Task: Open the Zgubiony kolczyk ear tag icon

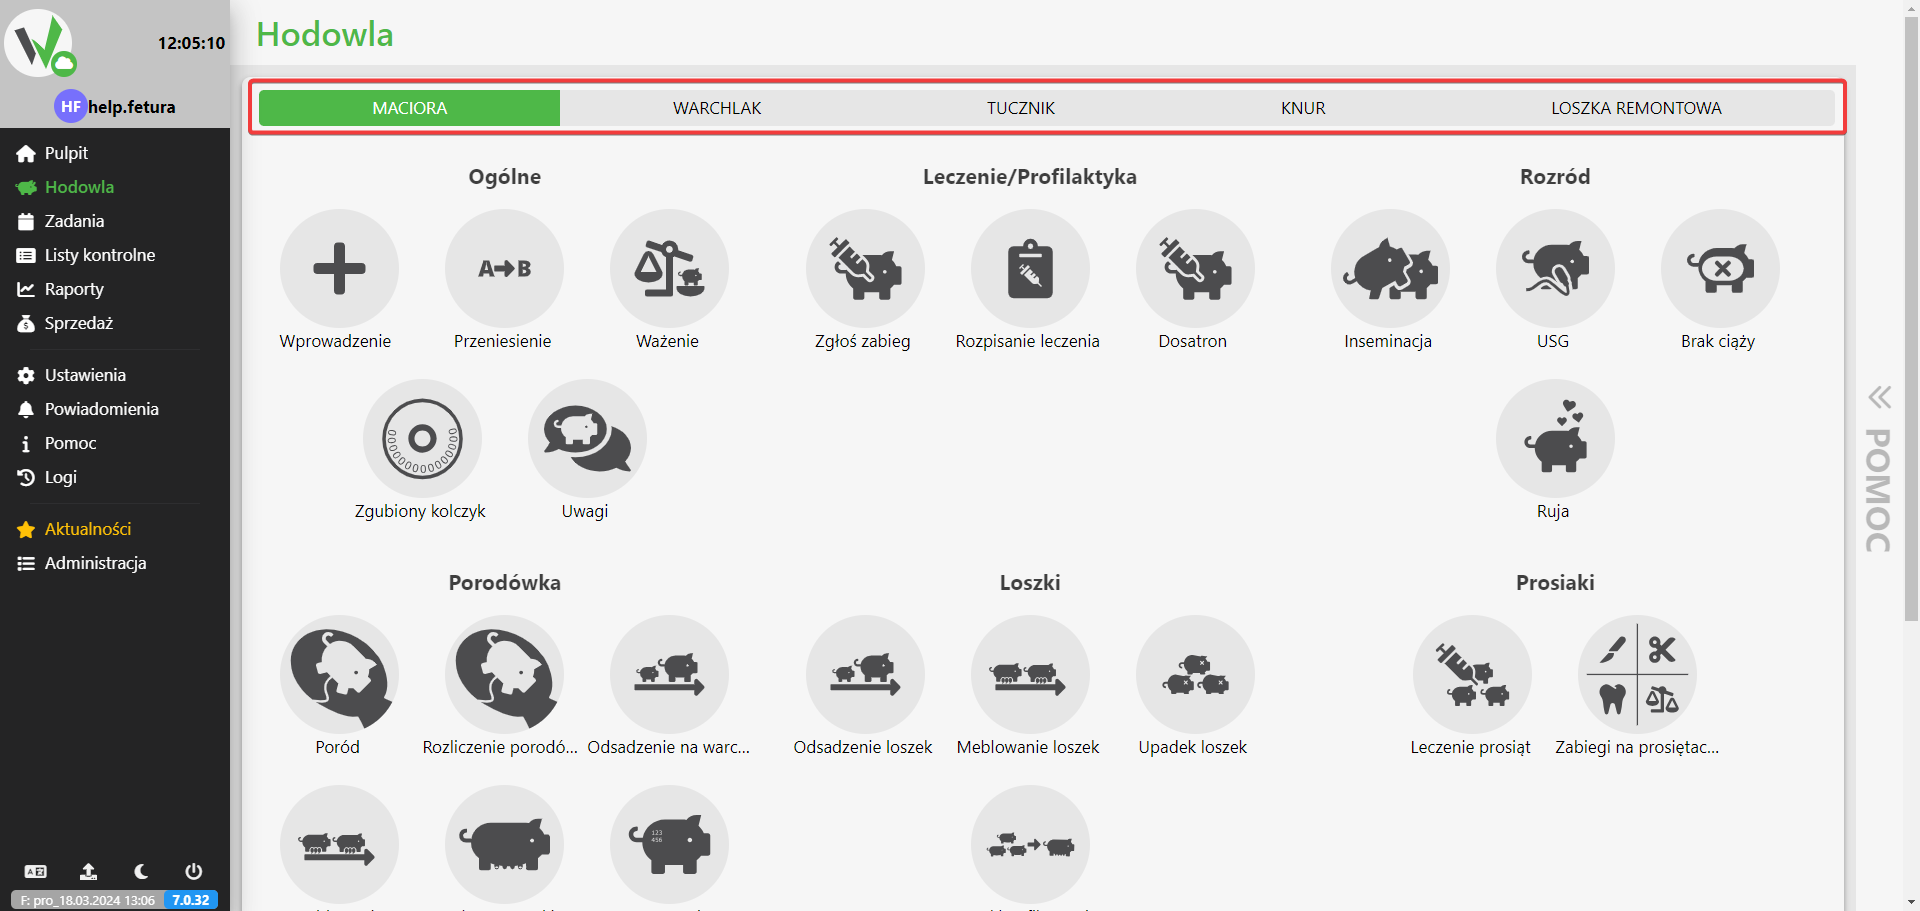Action: click(x=422, y=438)
